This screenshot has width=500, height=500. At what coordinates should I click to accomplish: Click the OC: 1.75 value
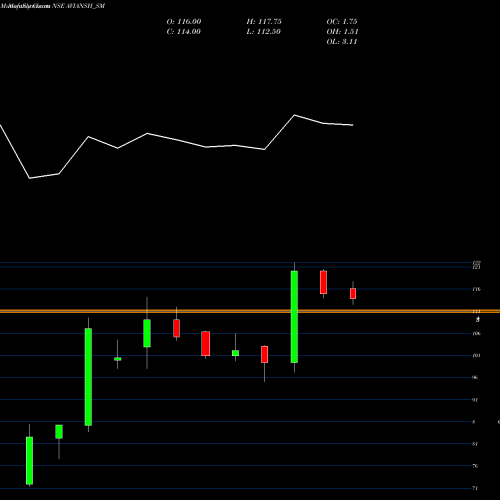point(342,22)
